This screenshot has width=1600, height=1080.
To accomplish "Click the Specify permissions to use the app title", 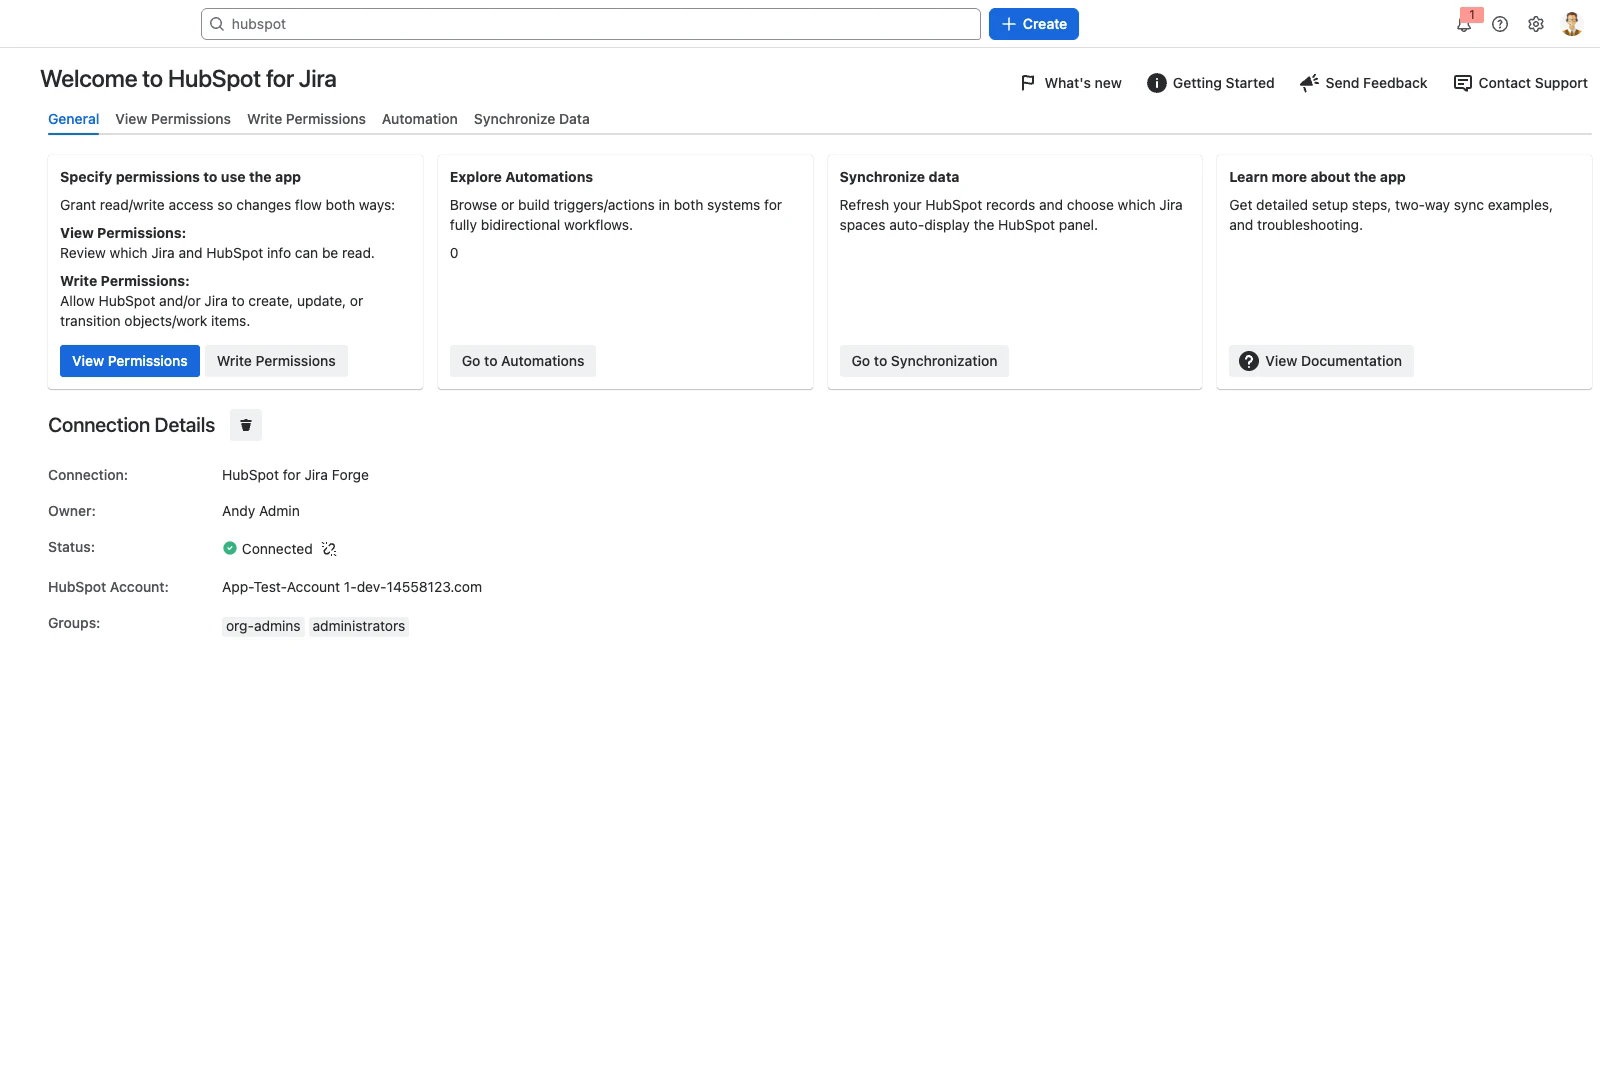I will (x=180, y=177).
